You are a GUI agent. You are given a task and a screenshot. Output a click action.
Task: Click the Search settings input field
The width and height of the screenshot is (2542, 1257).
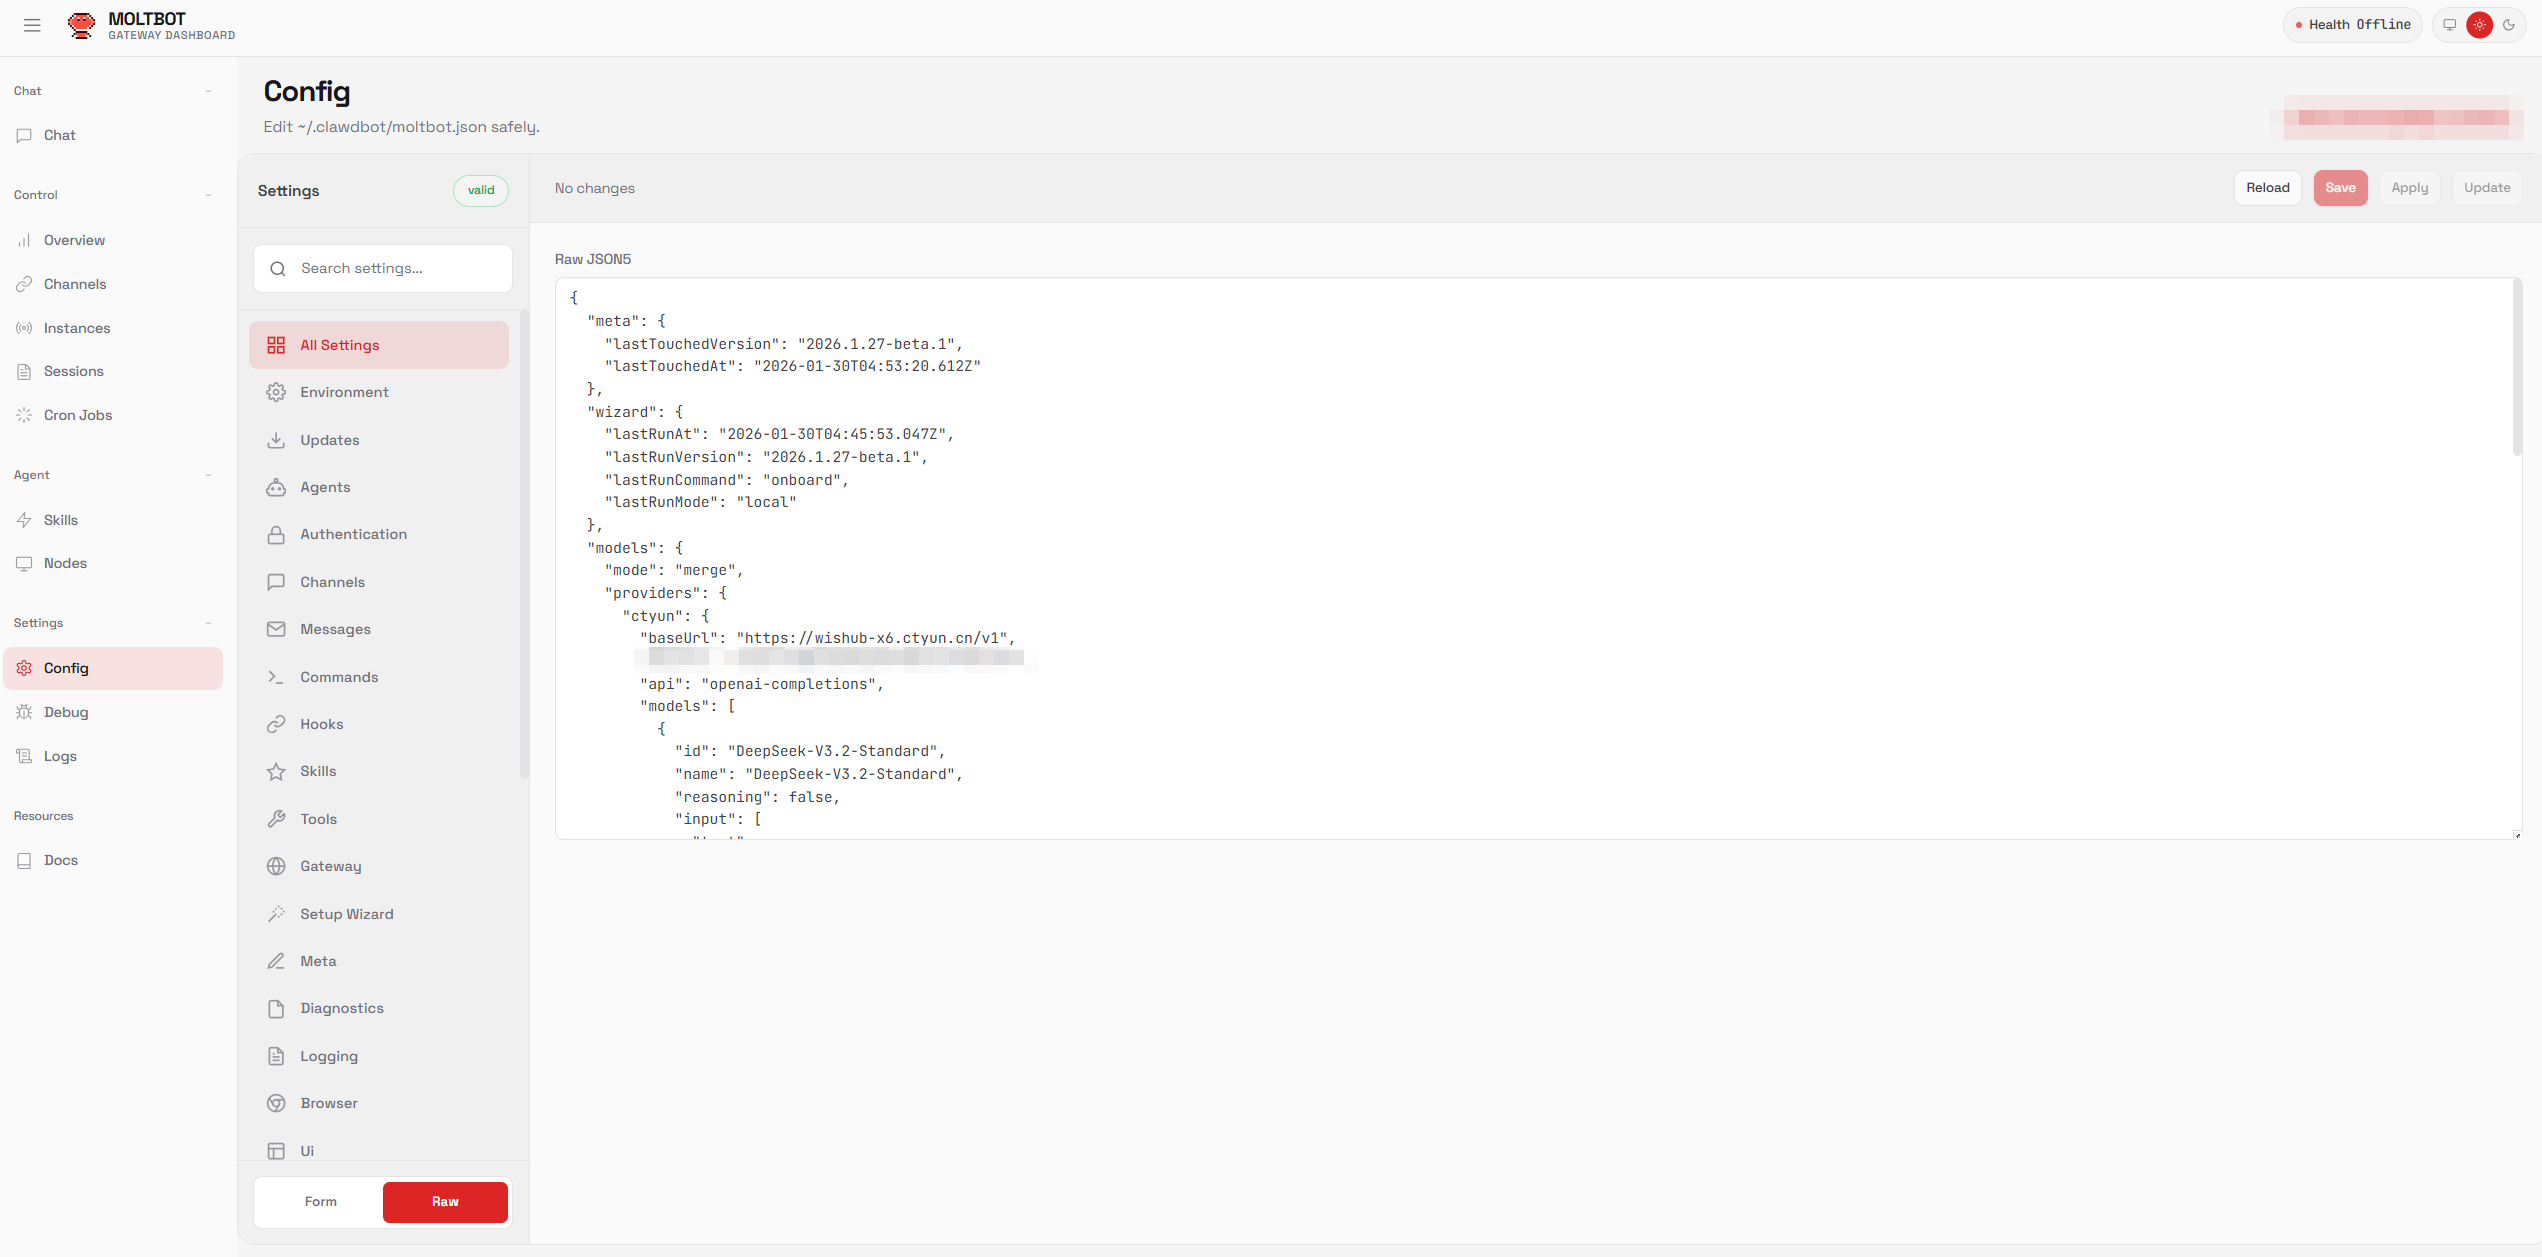(x=383, y=268)
